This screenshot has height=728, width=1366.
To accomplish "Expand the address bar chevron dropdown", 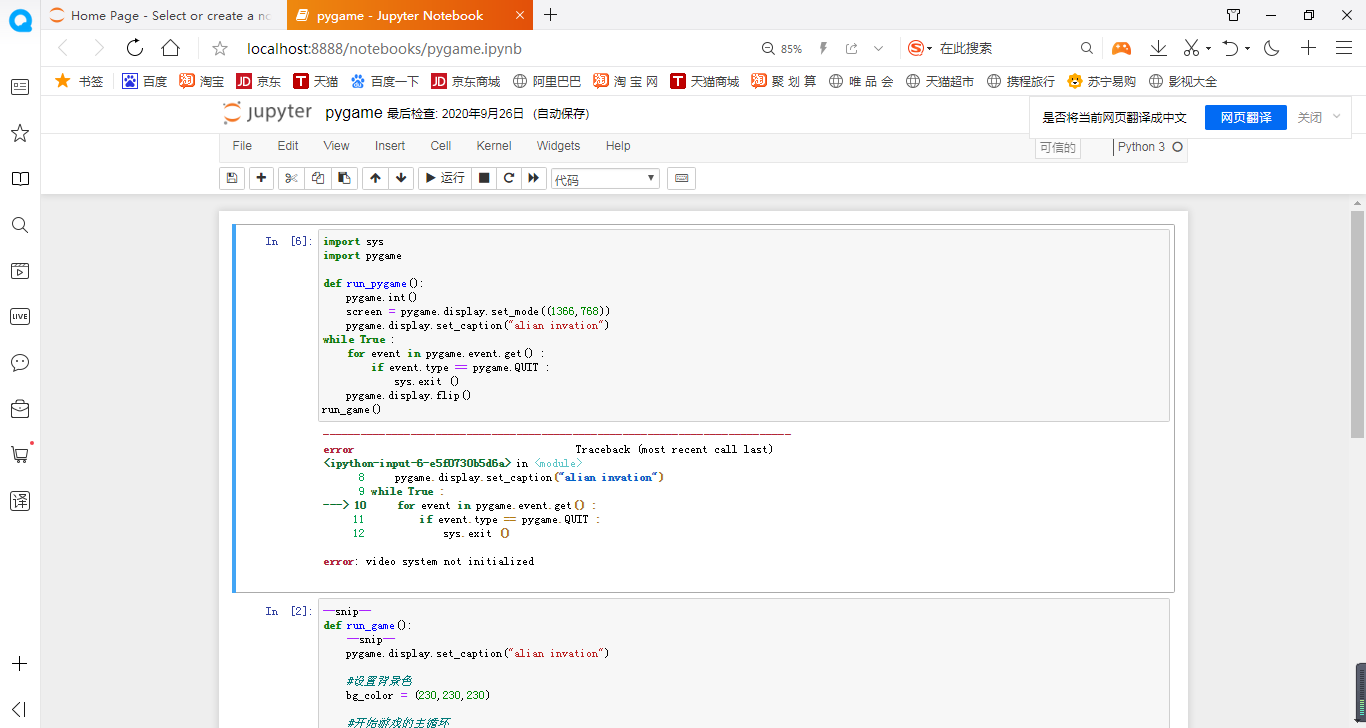I will click(879, 48).
